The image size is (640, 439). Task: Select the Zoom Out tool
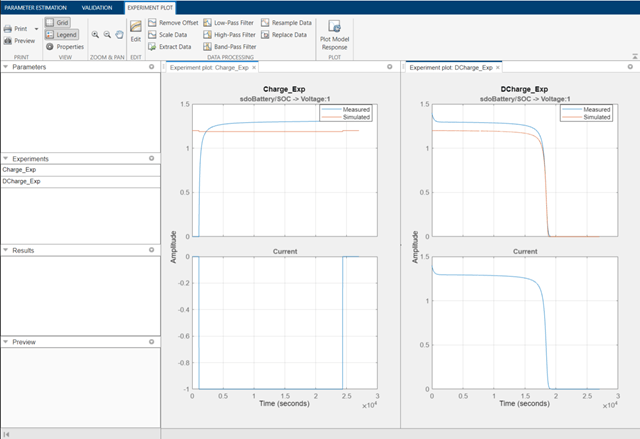point(107,35)
